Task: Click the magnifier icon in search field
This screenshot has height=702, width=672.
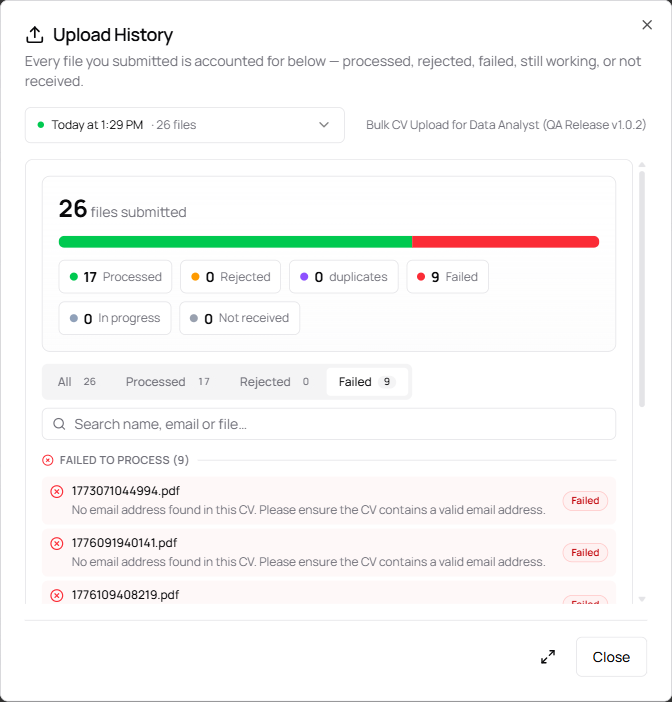Action: (x=59, y=424)
